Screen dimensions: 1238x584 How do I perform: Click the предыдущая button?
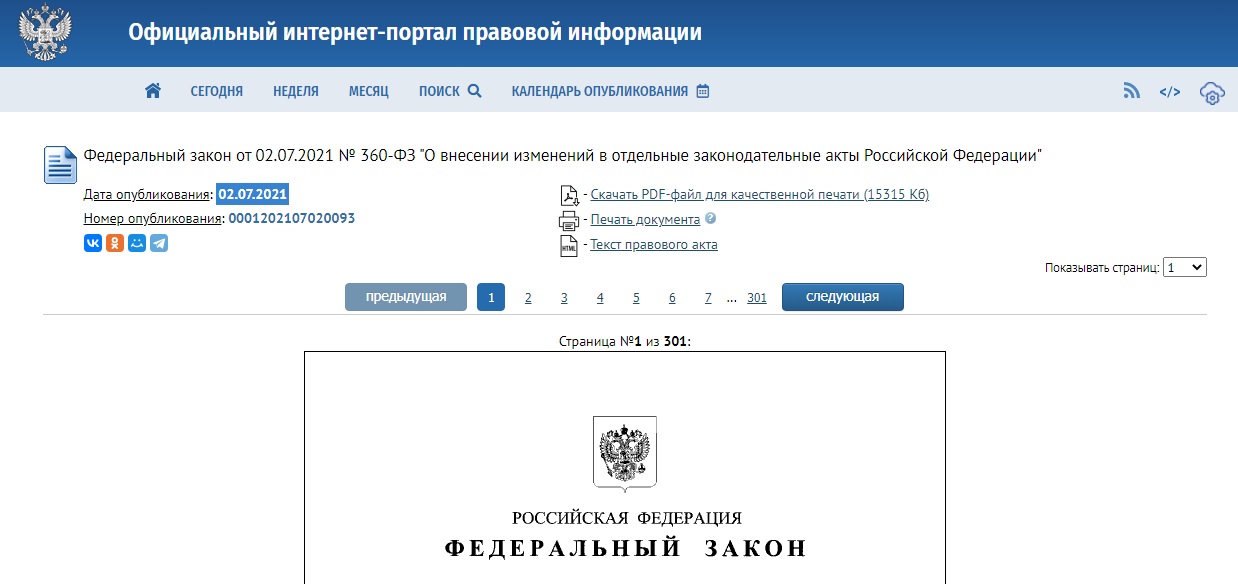pos(406,297)
